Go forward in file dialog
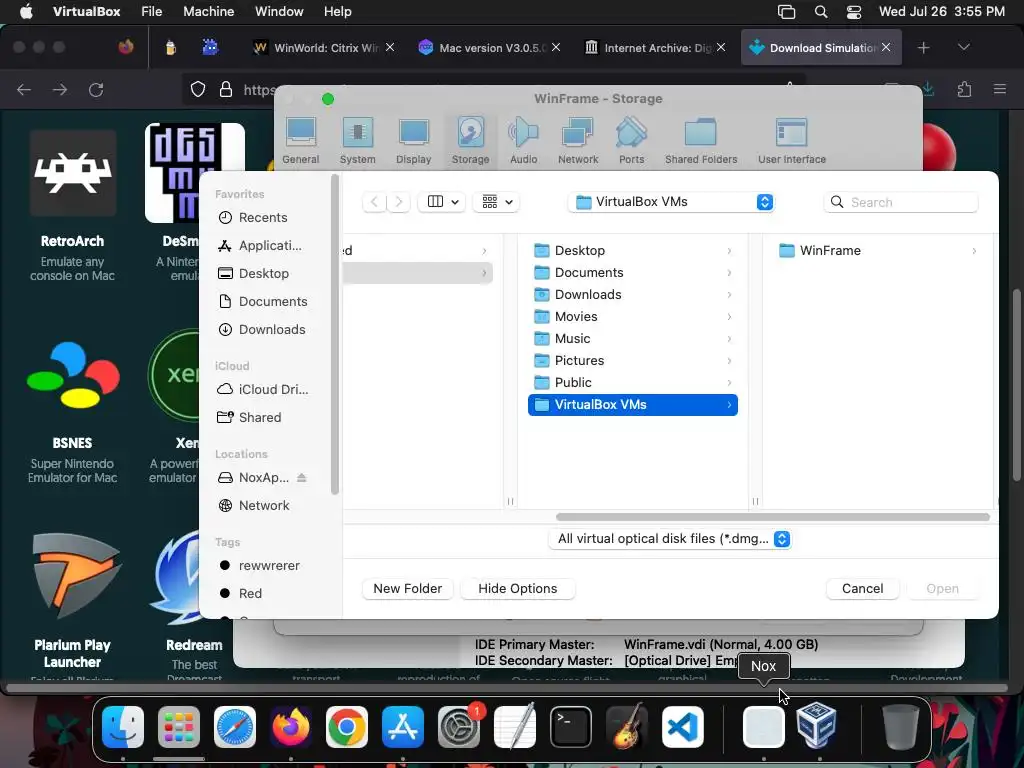This screenshot has height=768, width=1024. click(398, 202)
